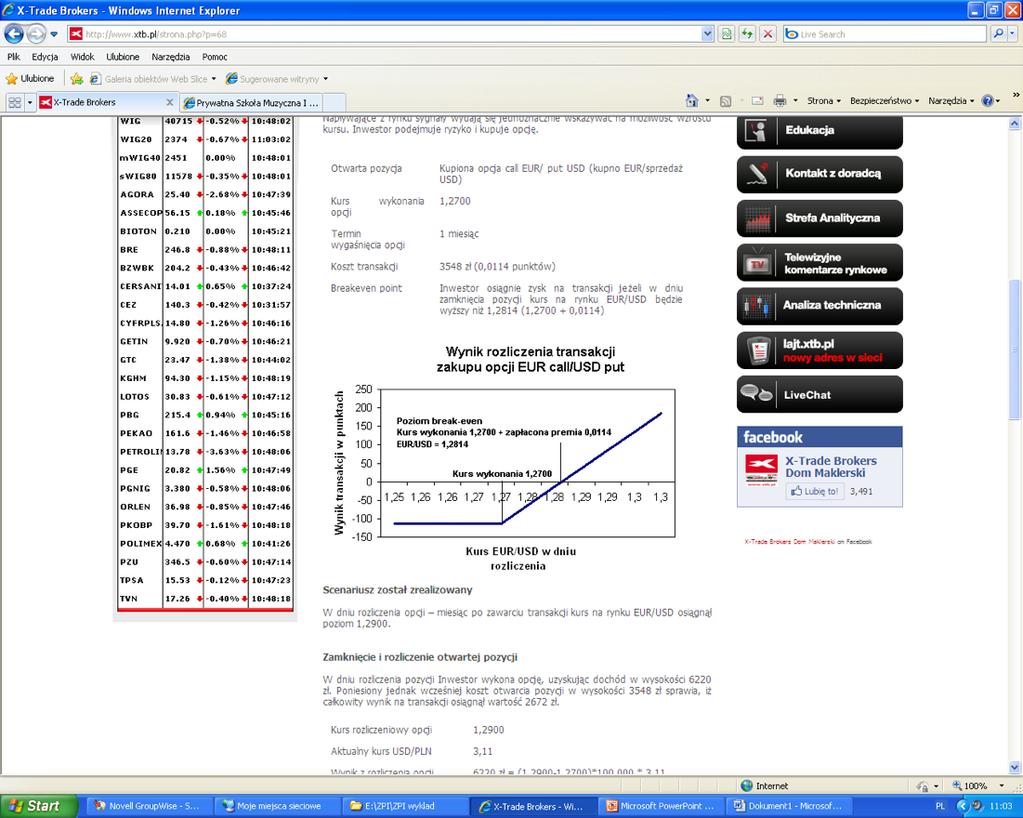Open the Edukacja sidebar button
This screenshot has width=1023, height=818.
[819, 130]
